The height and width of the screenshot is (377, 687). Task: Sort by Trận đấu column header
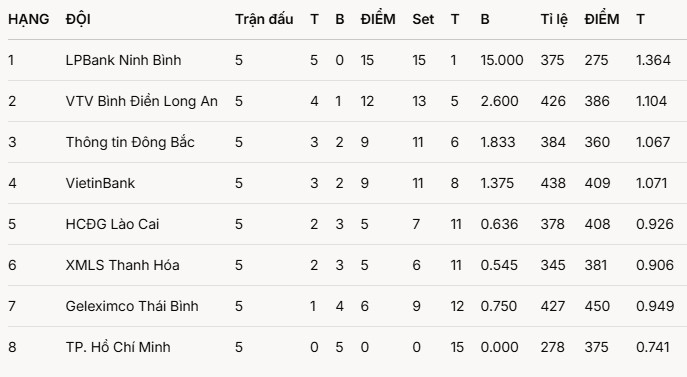(x=264, y=19)
